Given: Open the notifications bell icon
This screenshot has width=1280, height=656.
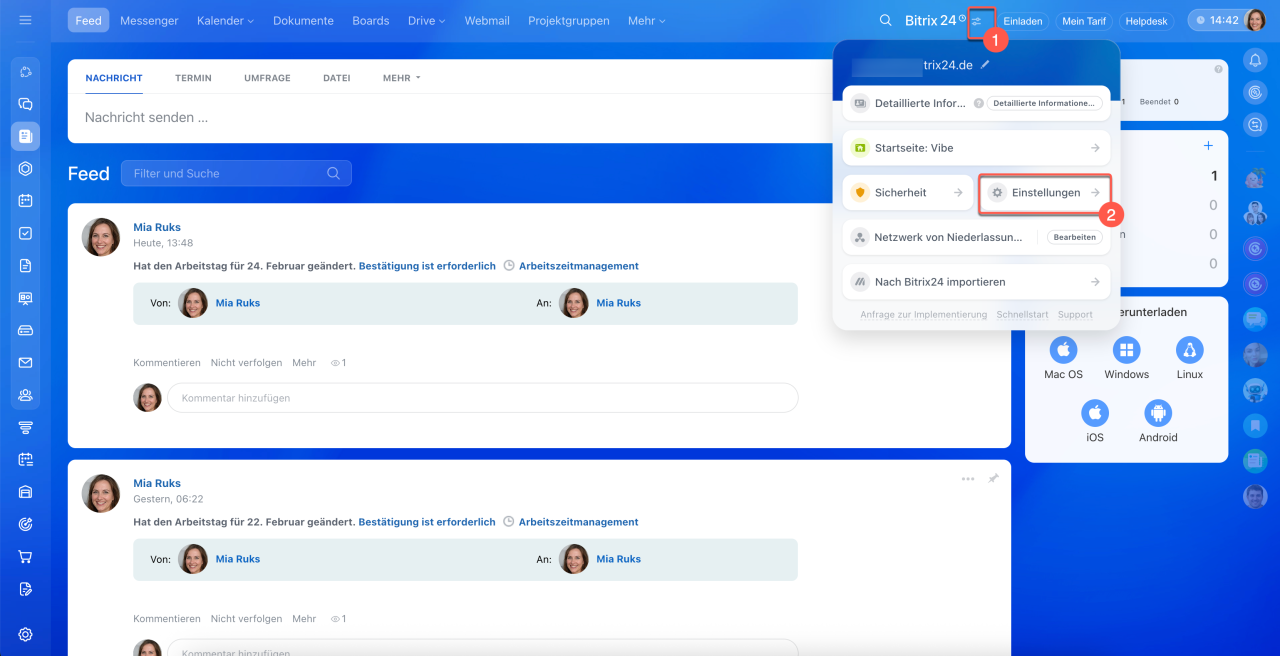Looking at the screenshot, I should 1255,61.
